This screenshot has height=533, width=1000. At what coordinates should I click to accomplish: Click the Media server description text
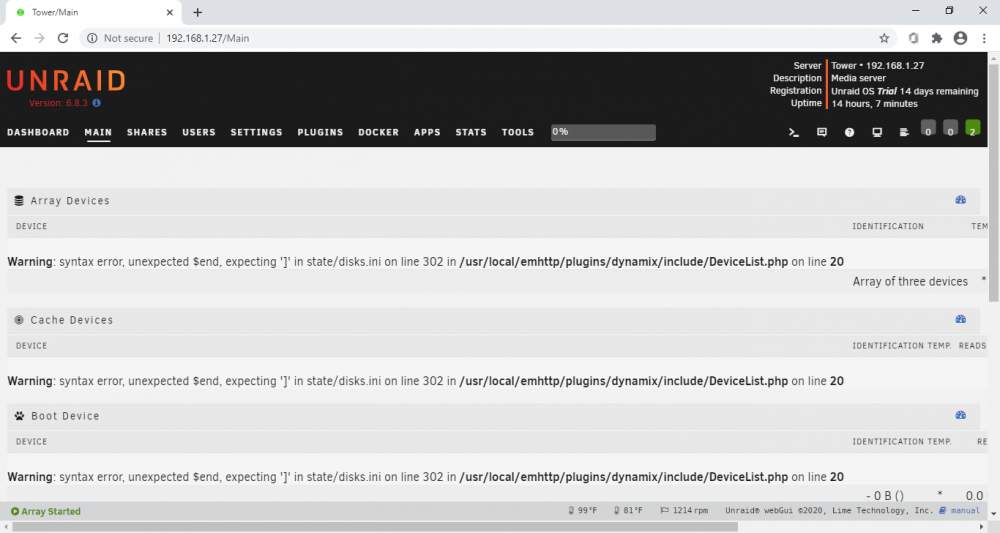tap(858, 78)
